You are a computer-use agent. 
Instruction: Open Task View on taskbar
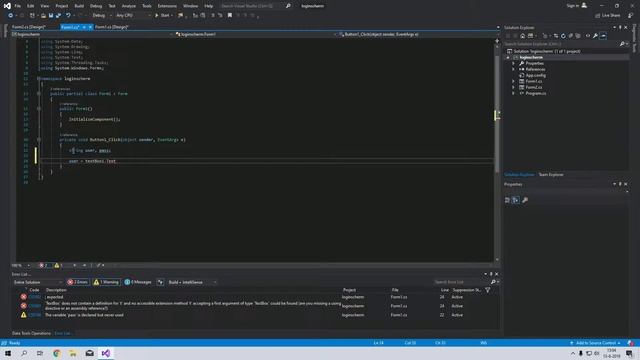(40, 353)
